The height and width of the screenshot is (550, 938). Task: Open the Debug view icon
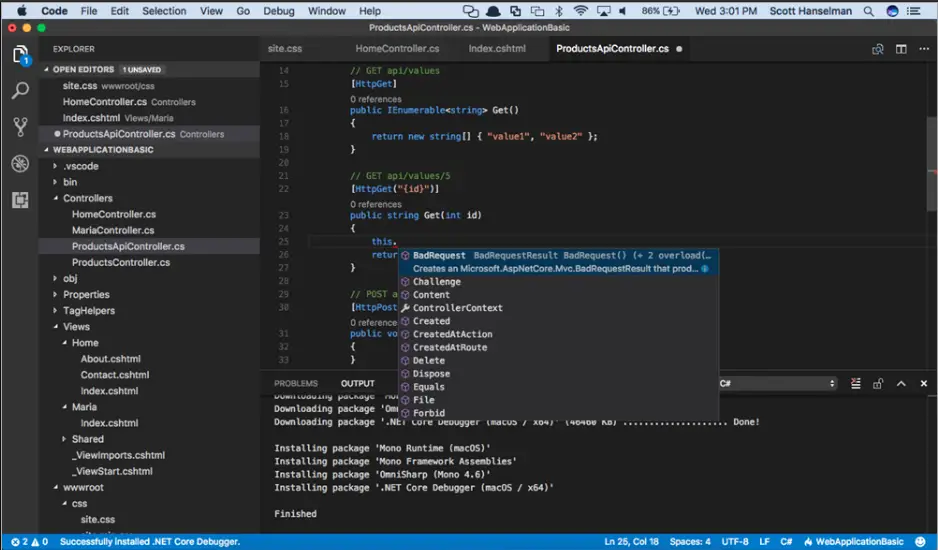click(x=20, y=163)
